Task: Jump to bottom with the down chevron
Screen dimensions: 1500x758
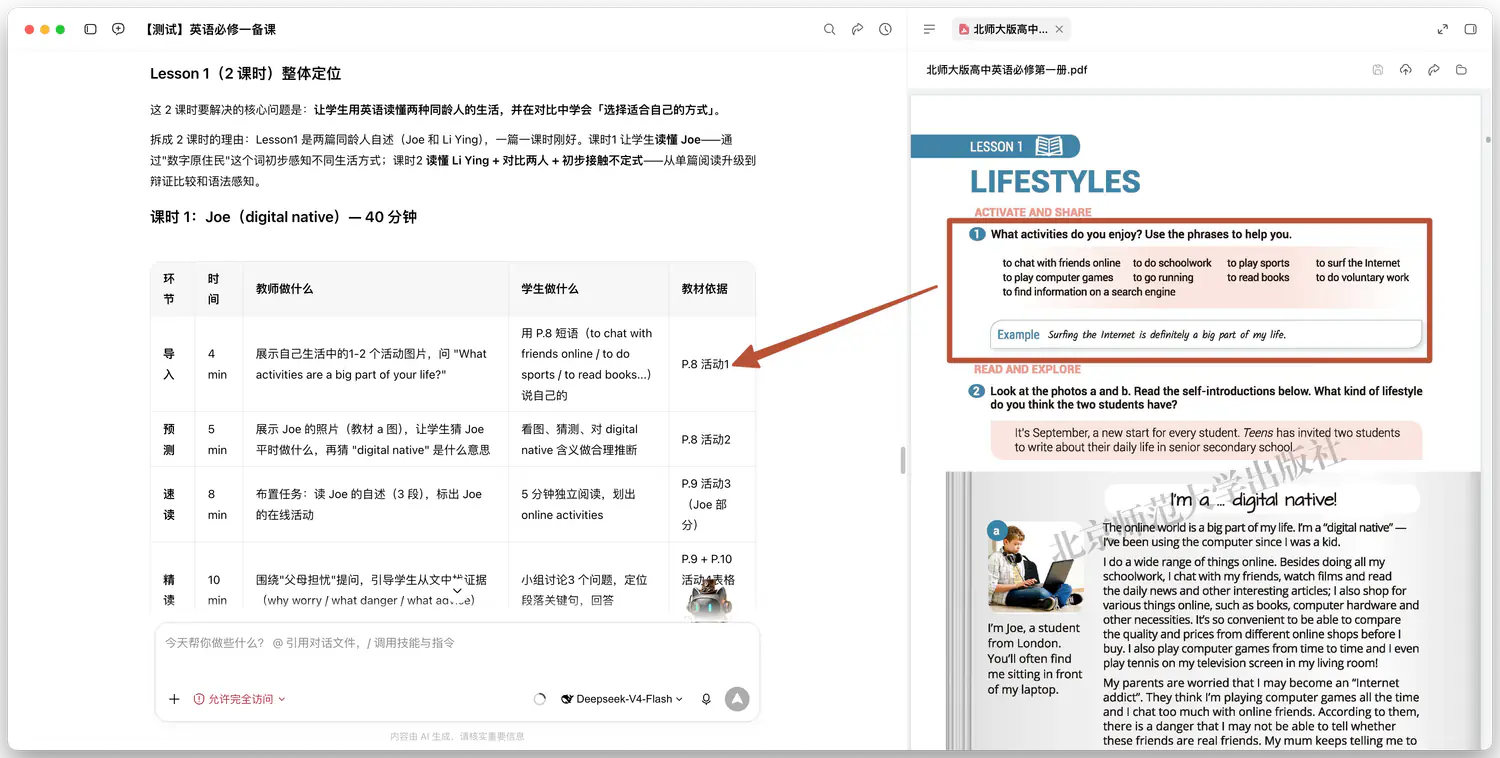Action: tap(457, 590)
